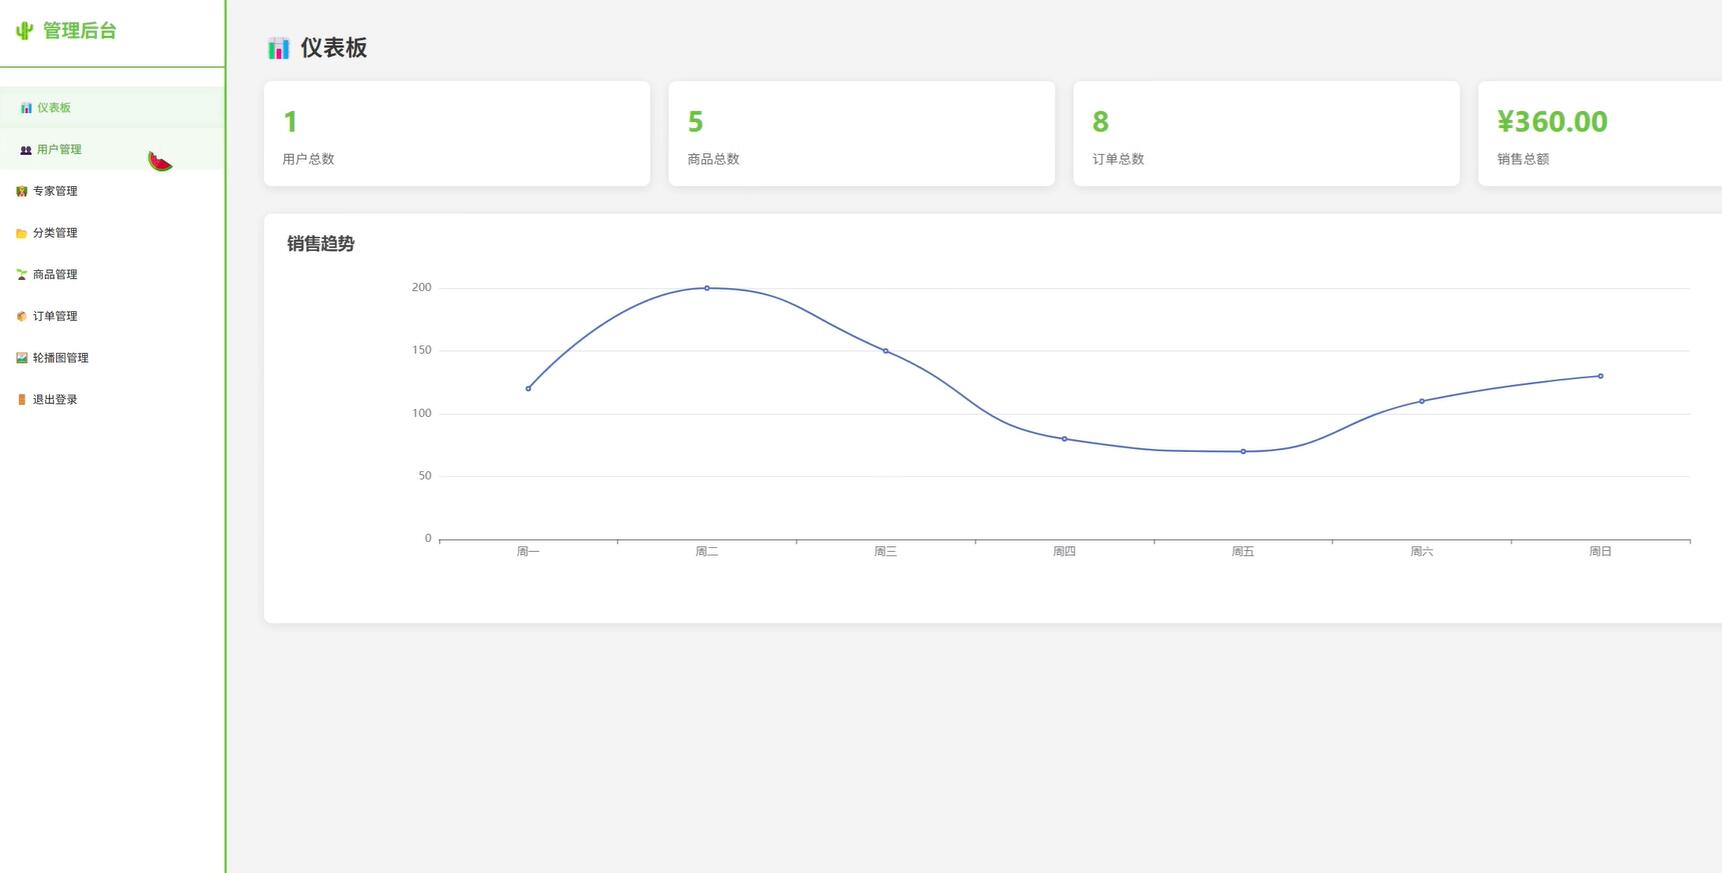Viewport: 1722px width, 873px height.
Task: Click the 仪表板 bar chart sidebar icon
Action: click(26, 108)
